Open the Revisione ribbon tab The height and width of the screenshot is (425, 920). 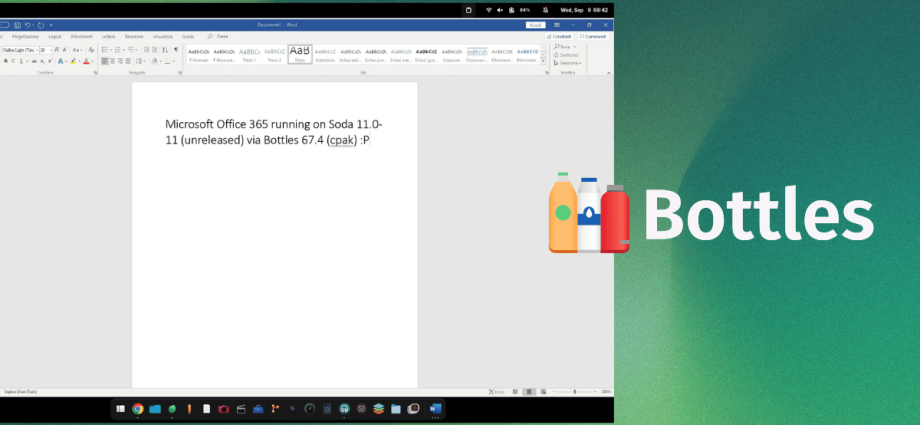[134, 36]
